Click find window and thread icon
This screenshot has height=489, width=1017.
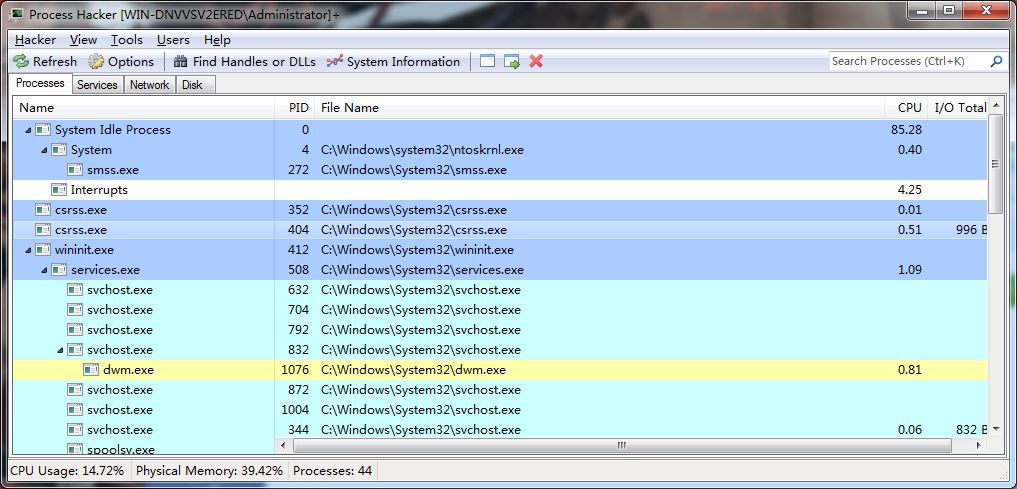coord(512,62)
